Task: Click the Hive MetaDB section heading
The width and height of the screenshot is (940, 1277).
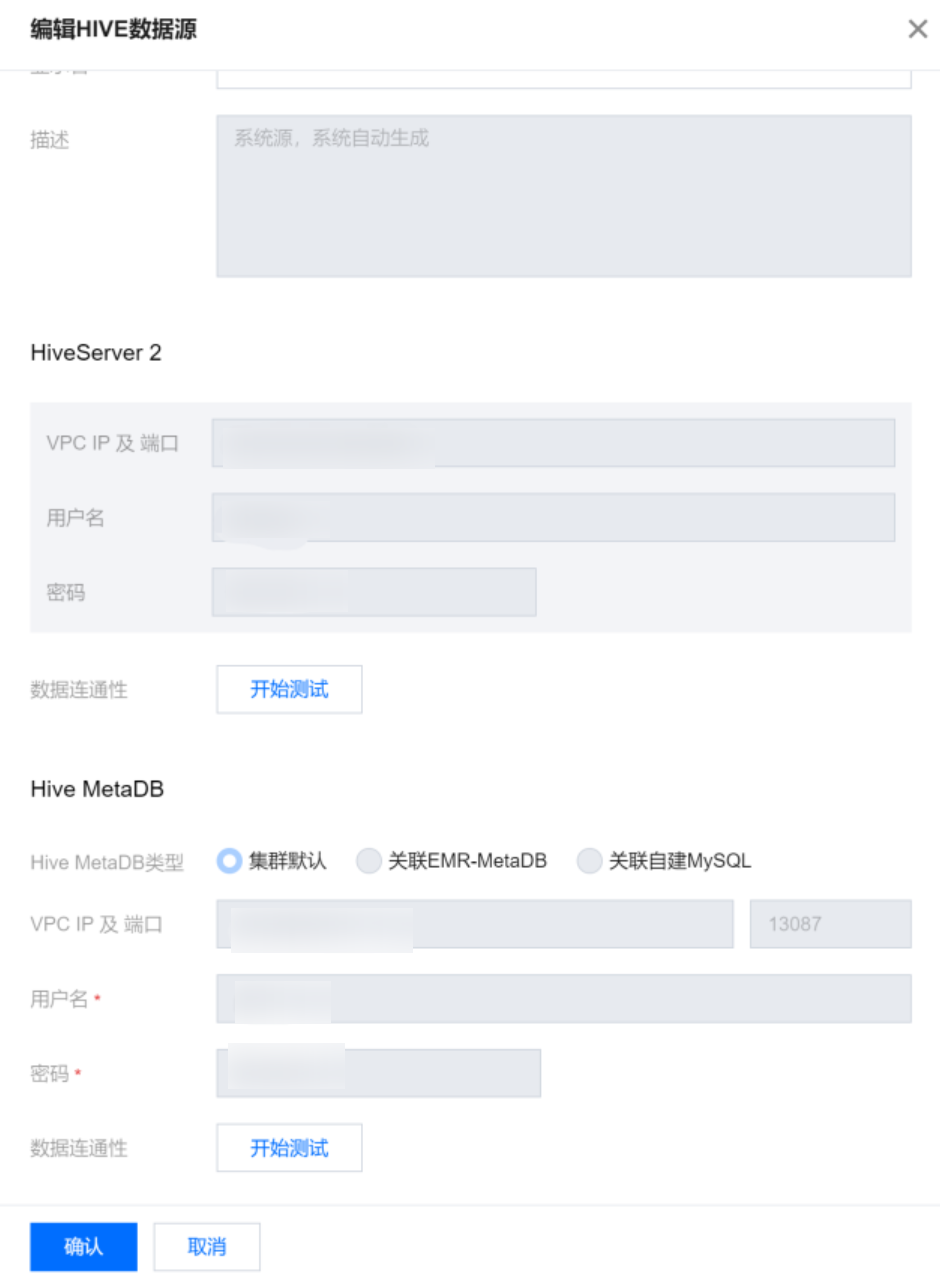Action: point(97,789)
